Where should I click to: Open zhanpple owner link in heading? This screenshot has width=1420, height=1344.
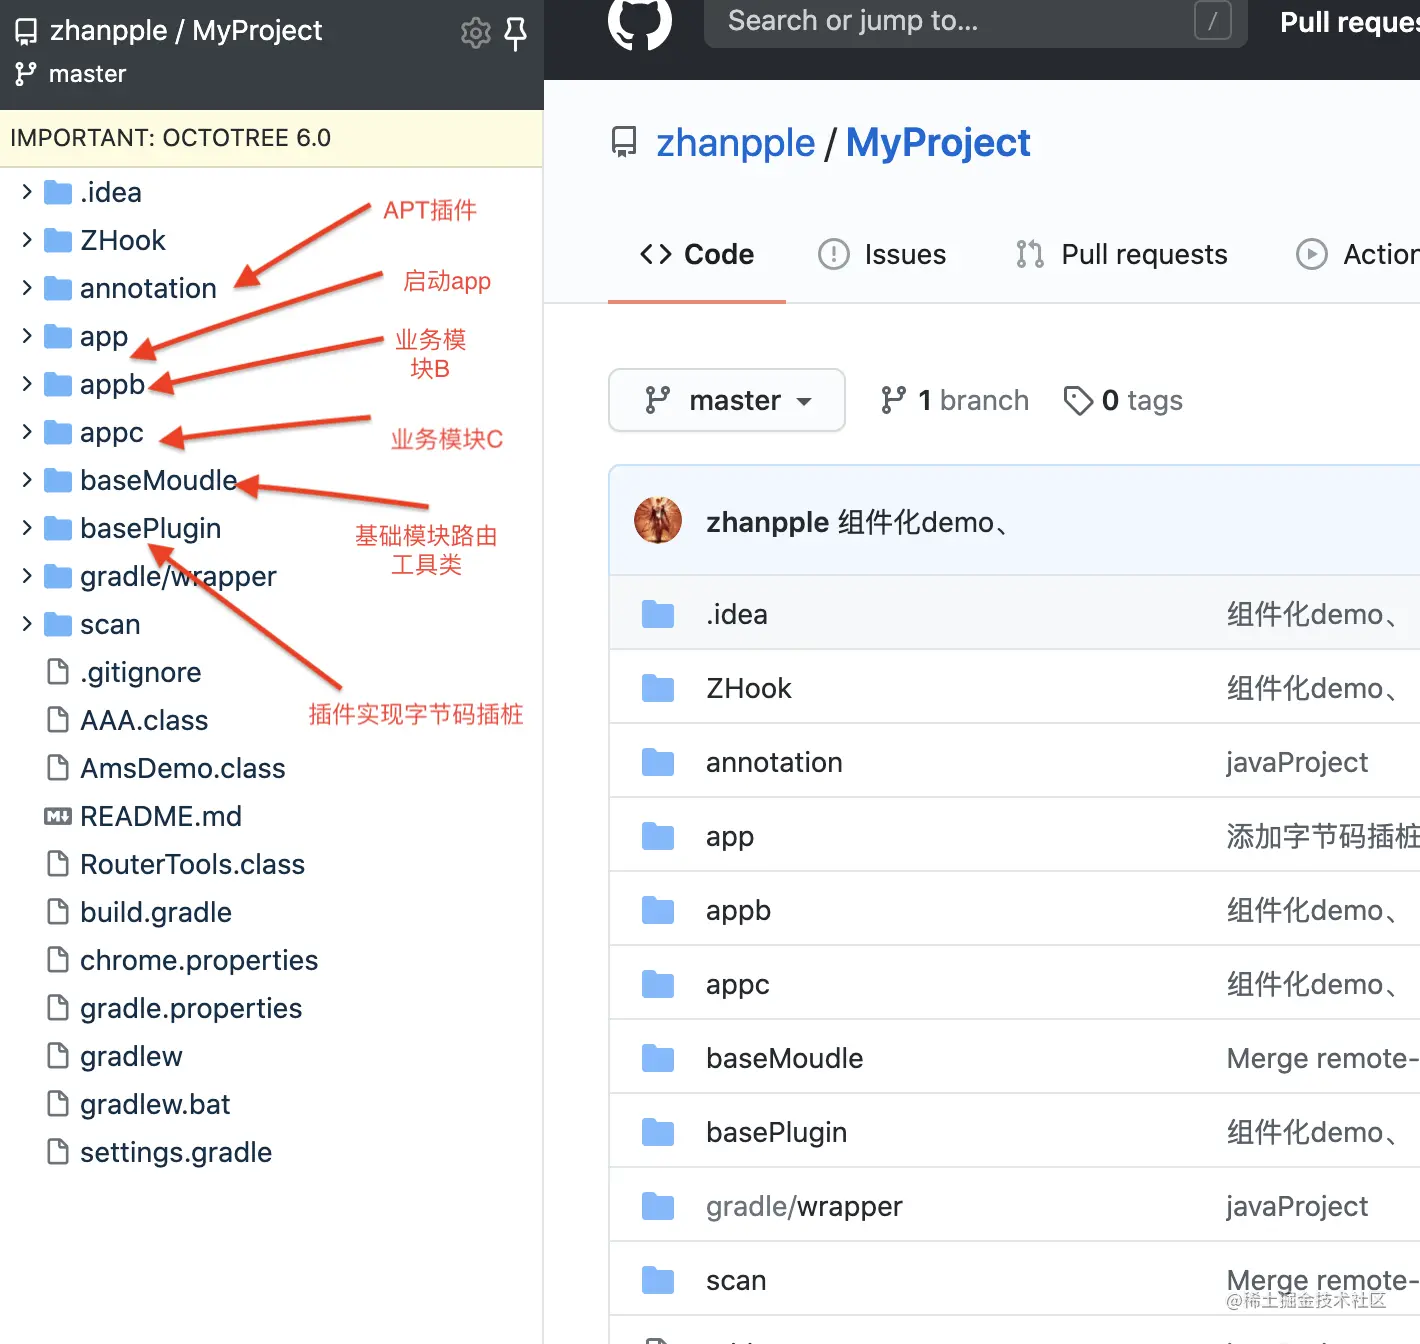tap(736, 143)
